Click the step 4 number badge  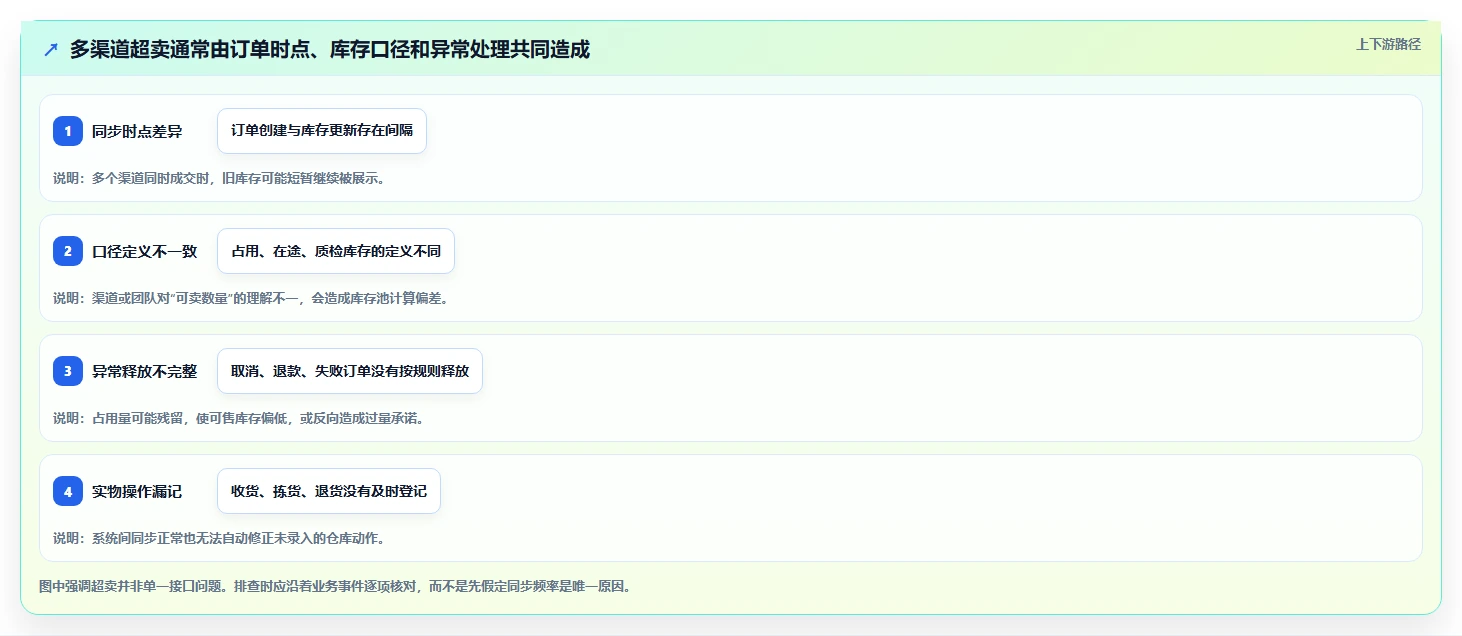click(x=68, y=491)
